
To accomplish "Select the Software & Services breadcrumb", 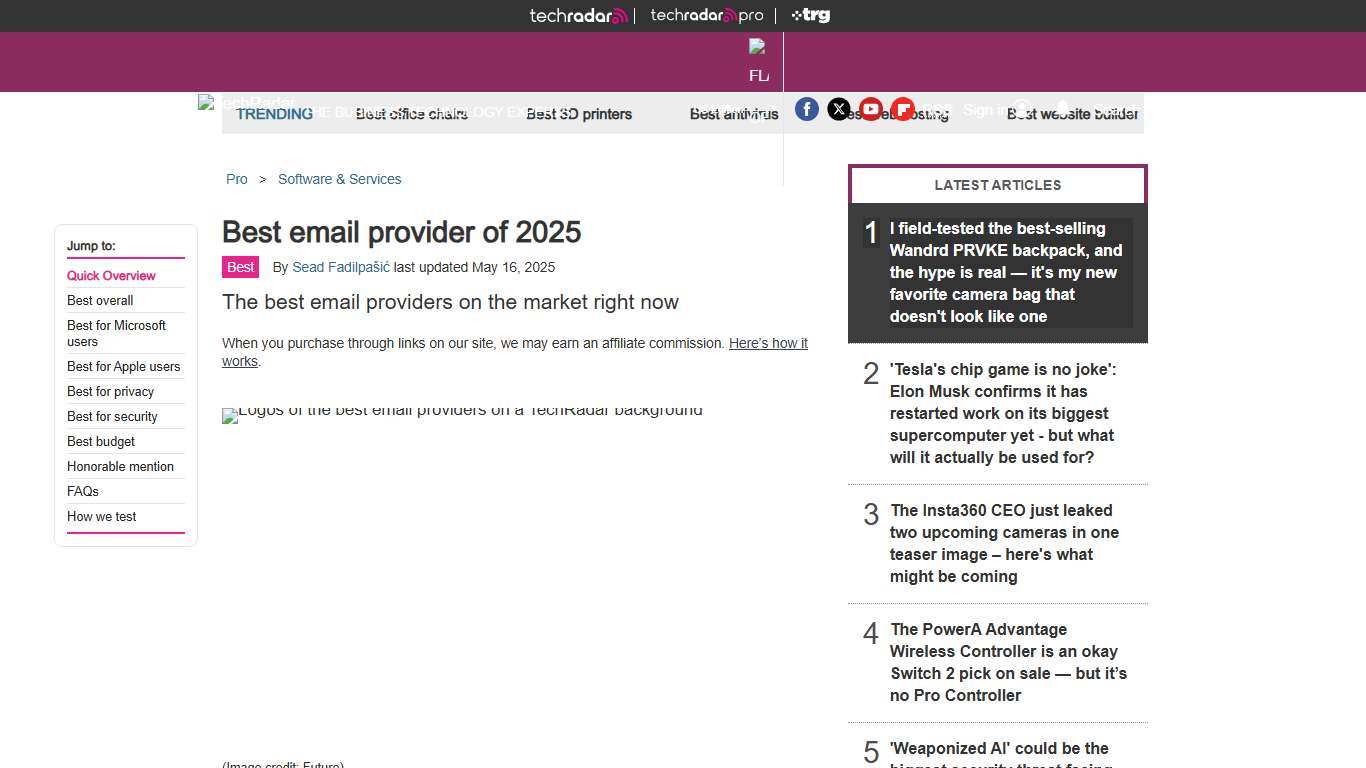I will click(x=339, y=179).
